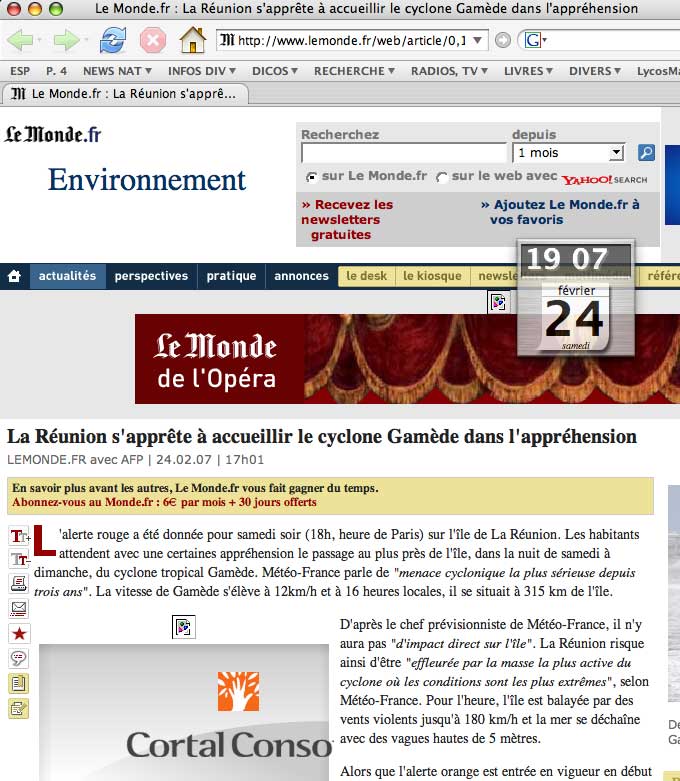Focus the Recherchez search input field

(x=404, y=152)
